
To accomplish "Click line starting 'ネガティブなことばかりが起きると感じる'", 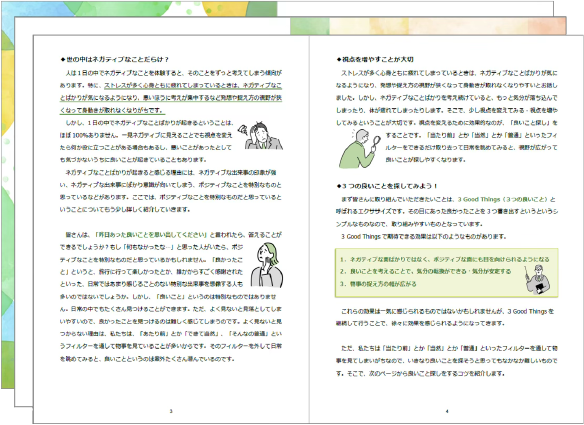I will pyautogui.click(x=171, y=172).
